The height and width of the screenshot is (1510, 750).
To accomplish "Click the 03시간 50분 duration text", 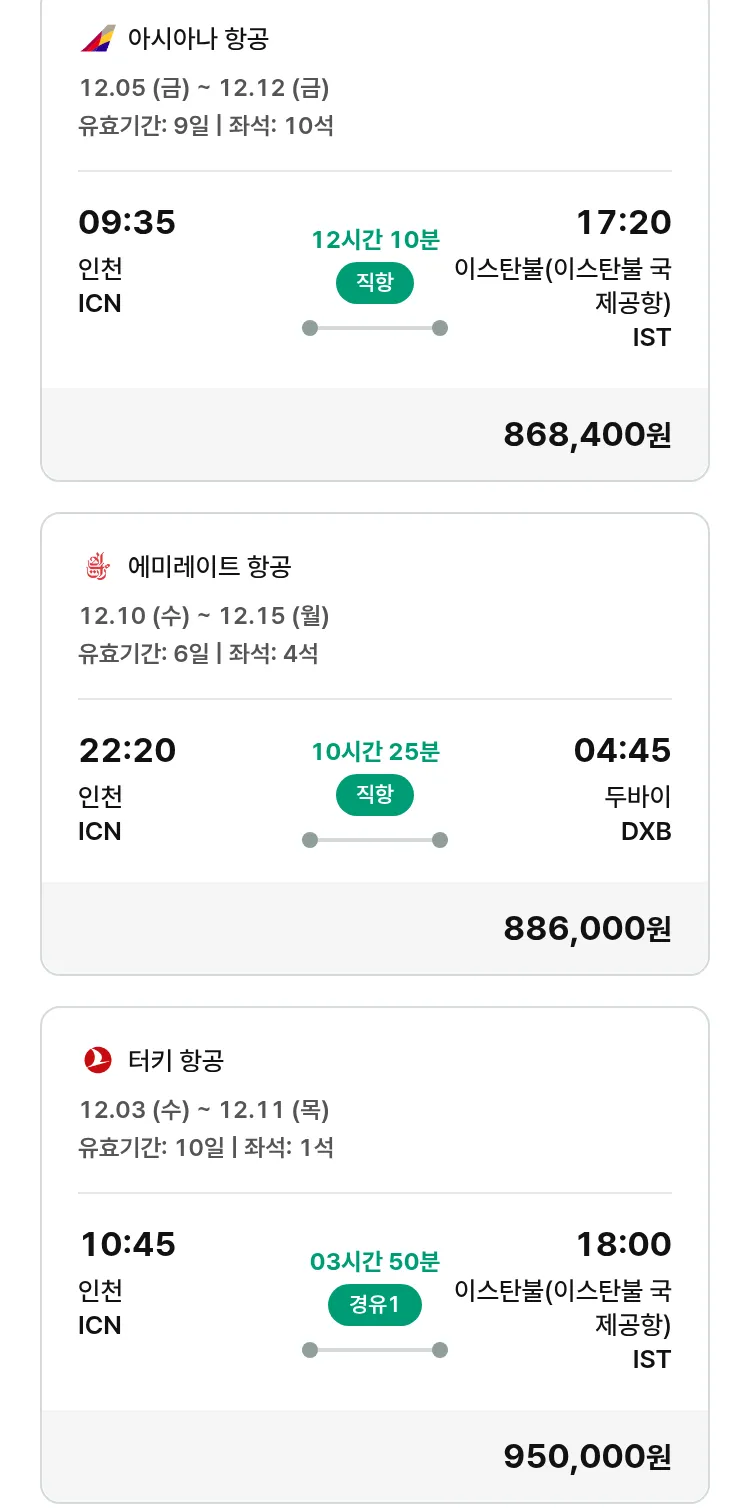I will [x=375, y=1262].
